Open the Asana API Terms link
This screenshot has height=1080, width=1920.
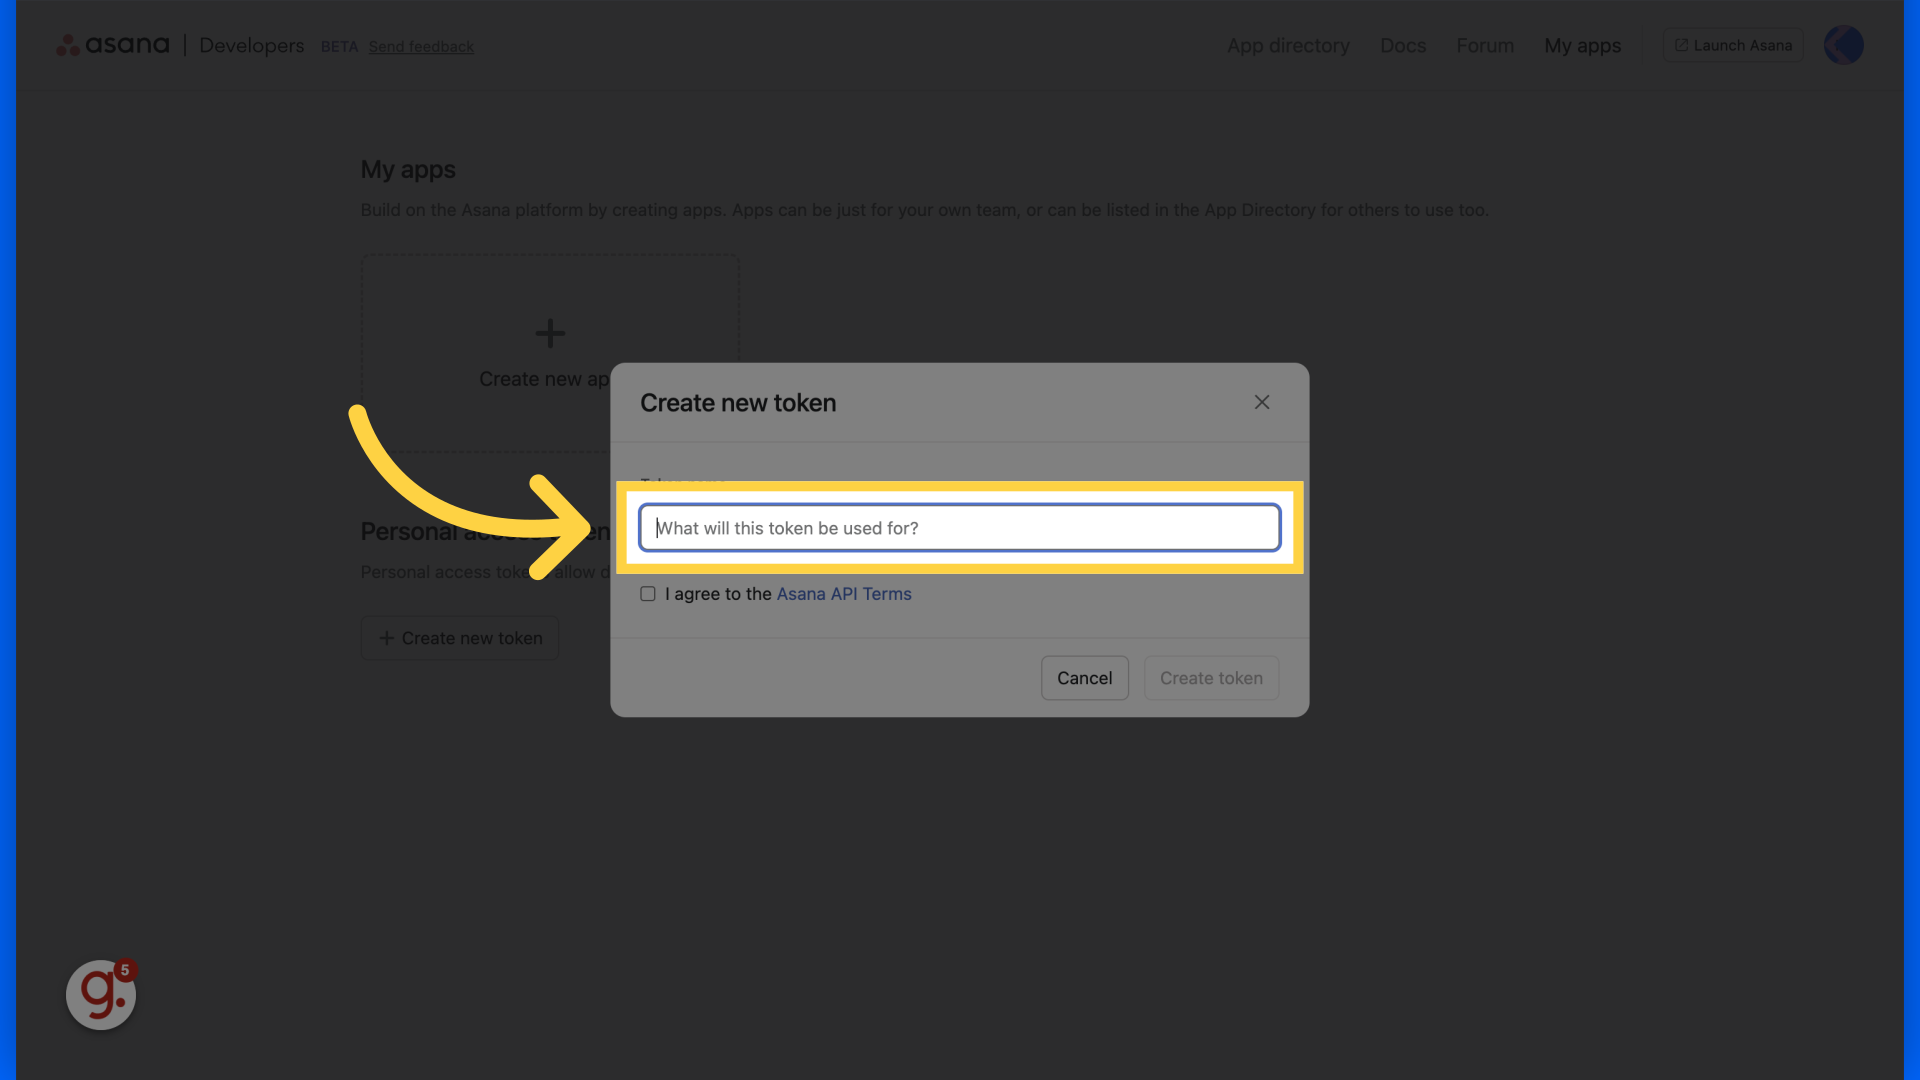[x=844, y=594]
